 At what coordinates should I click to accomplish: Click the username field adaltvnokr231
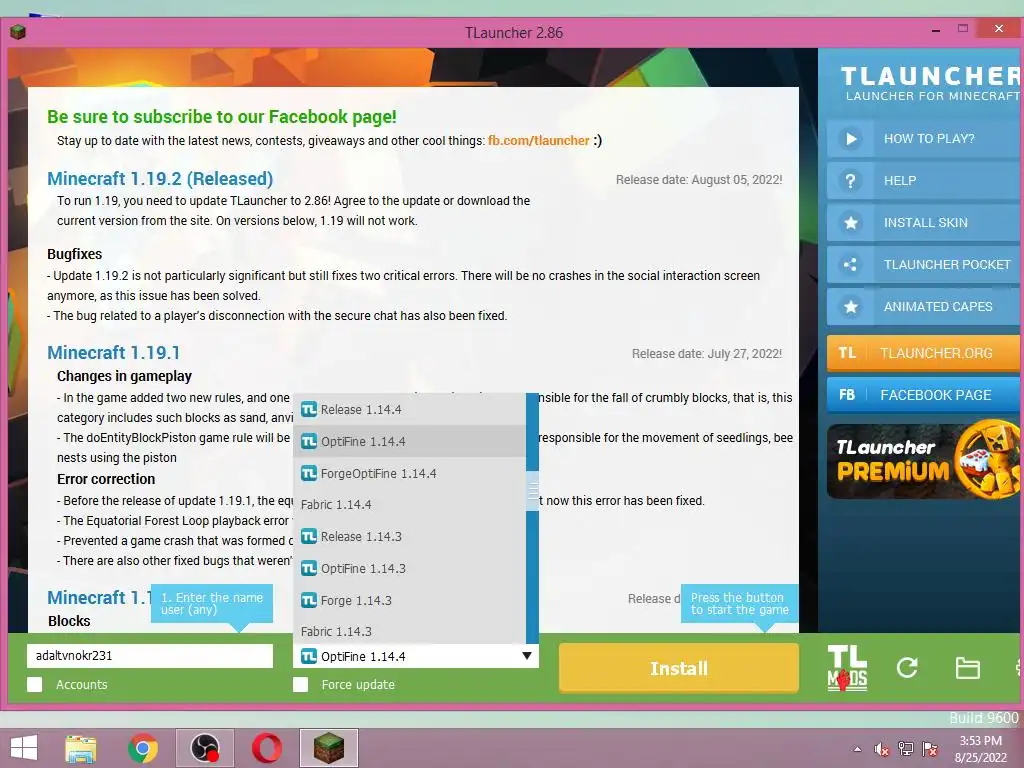coord(150,656)
